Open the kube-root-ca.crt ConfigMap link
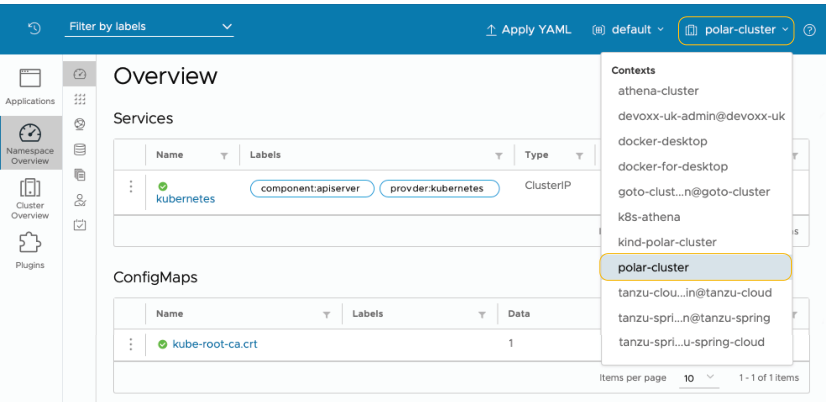 point(215,344)
